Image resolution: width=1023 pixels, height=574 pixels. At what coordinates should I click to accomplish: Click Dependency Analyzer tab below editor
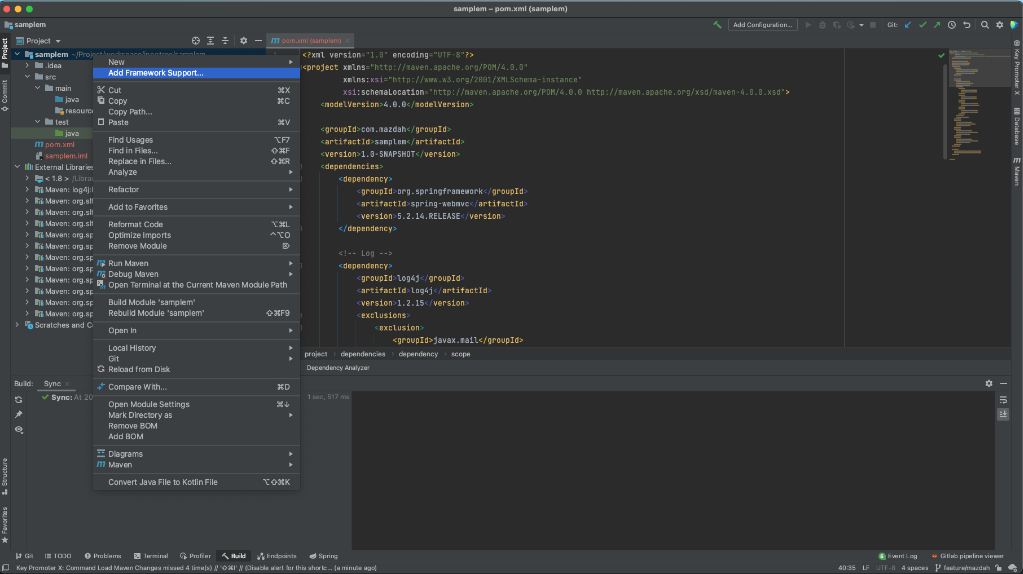[x=338, y=368]
